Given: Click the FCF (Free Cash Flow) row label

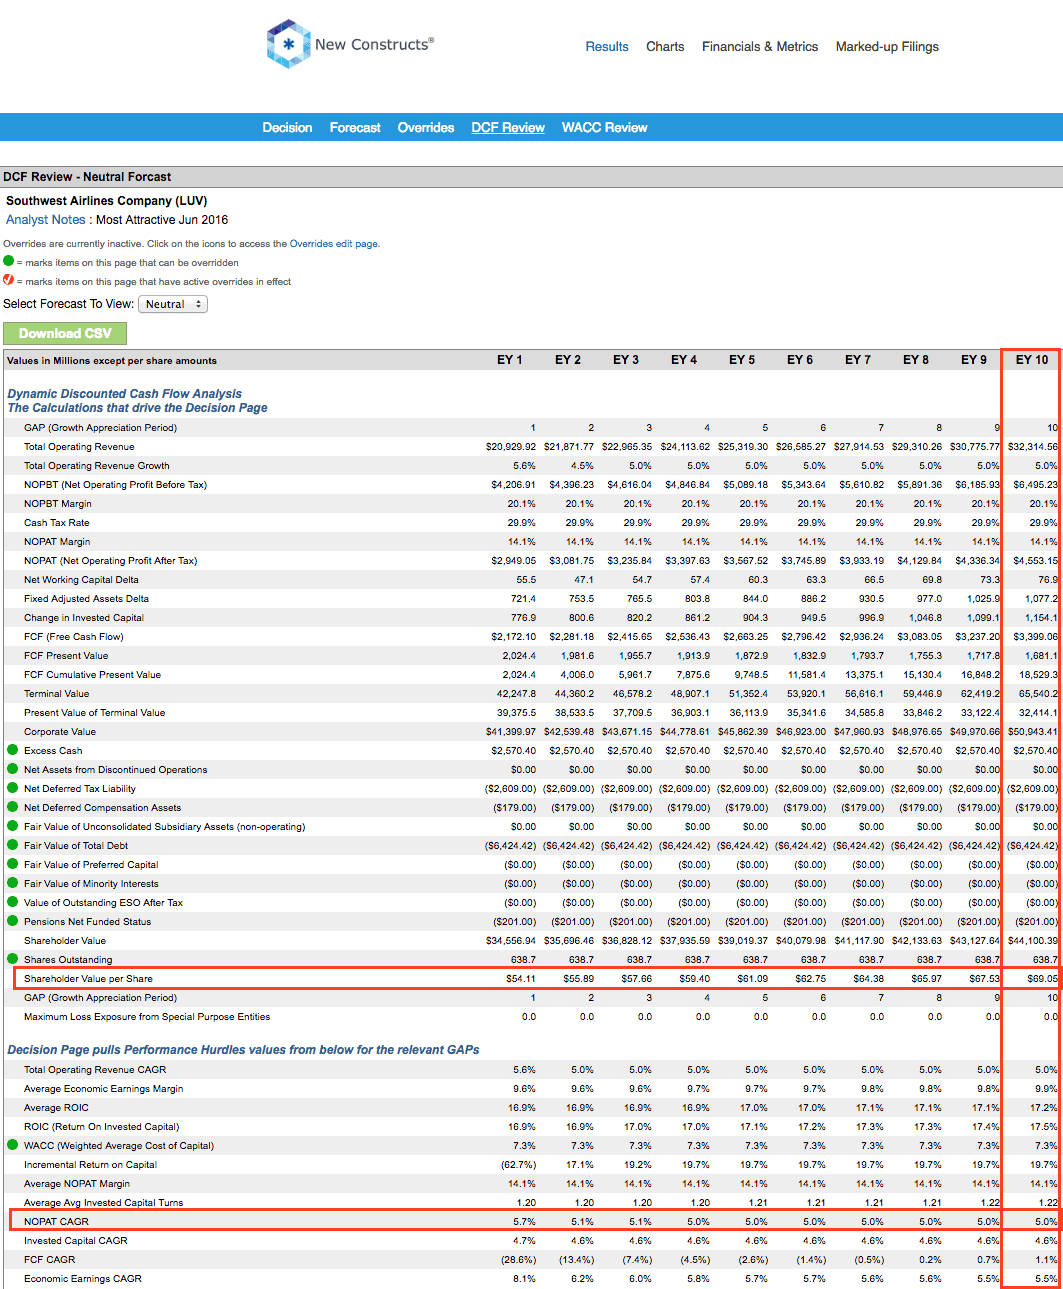Looking at the screenshot, I should pos(74,637).
